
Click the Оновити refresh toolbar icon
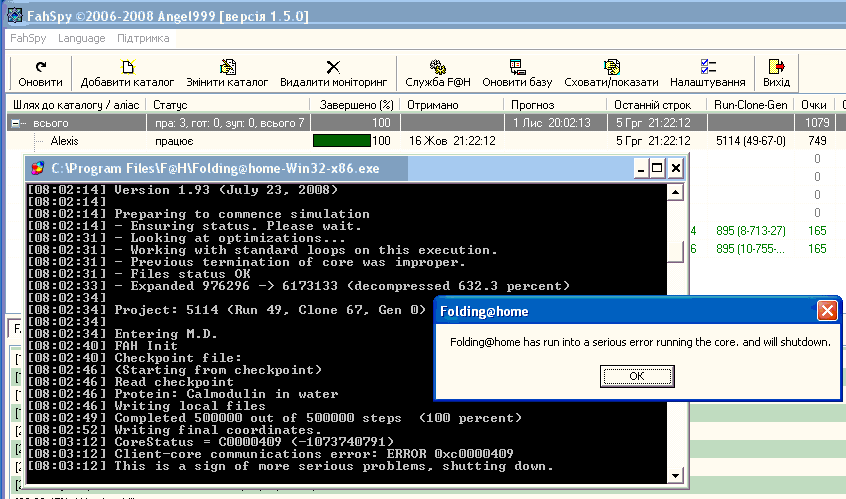[40, 67]
